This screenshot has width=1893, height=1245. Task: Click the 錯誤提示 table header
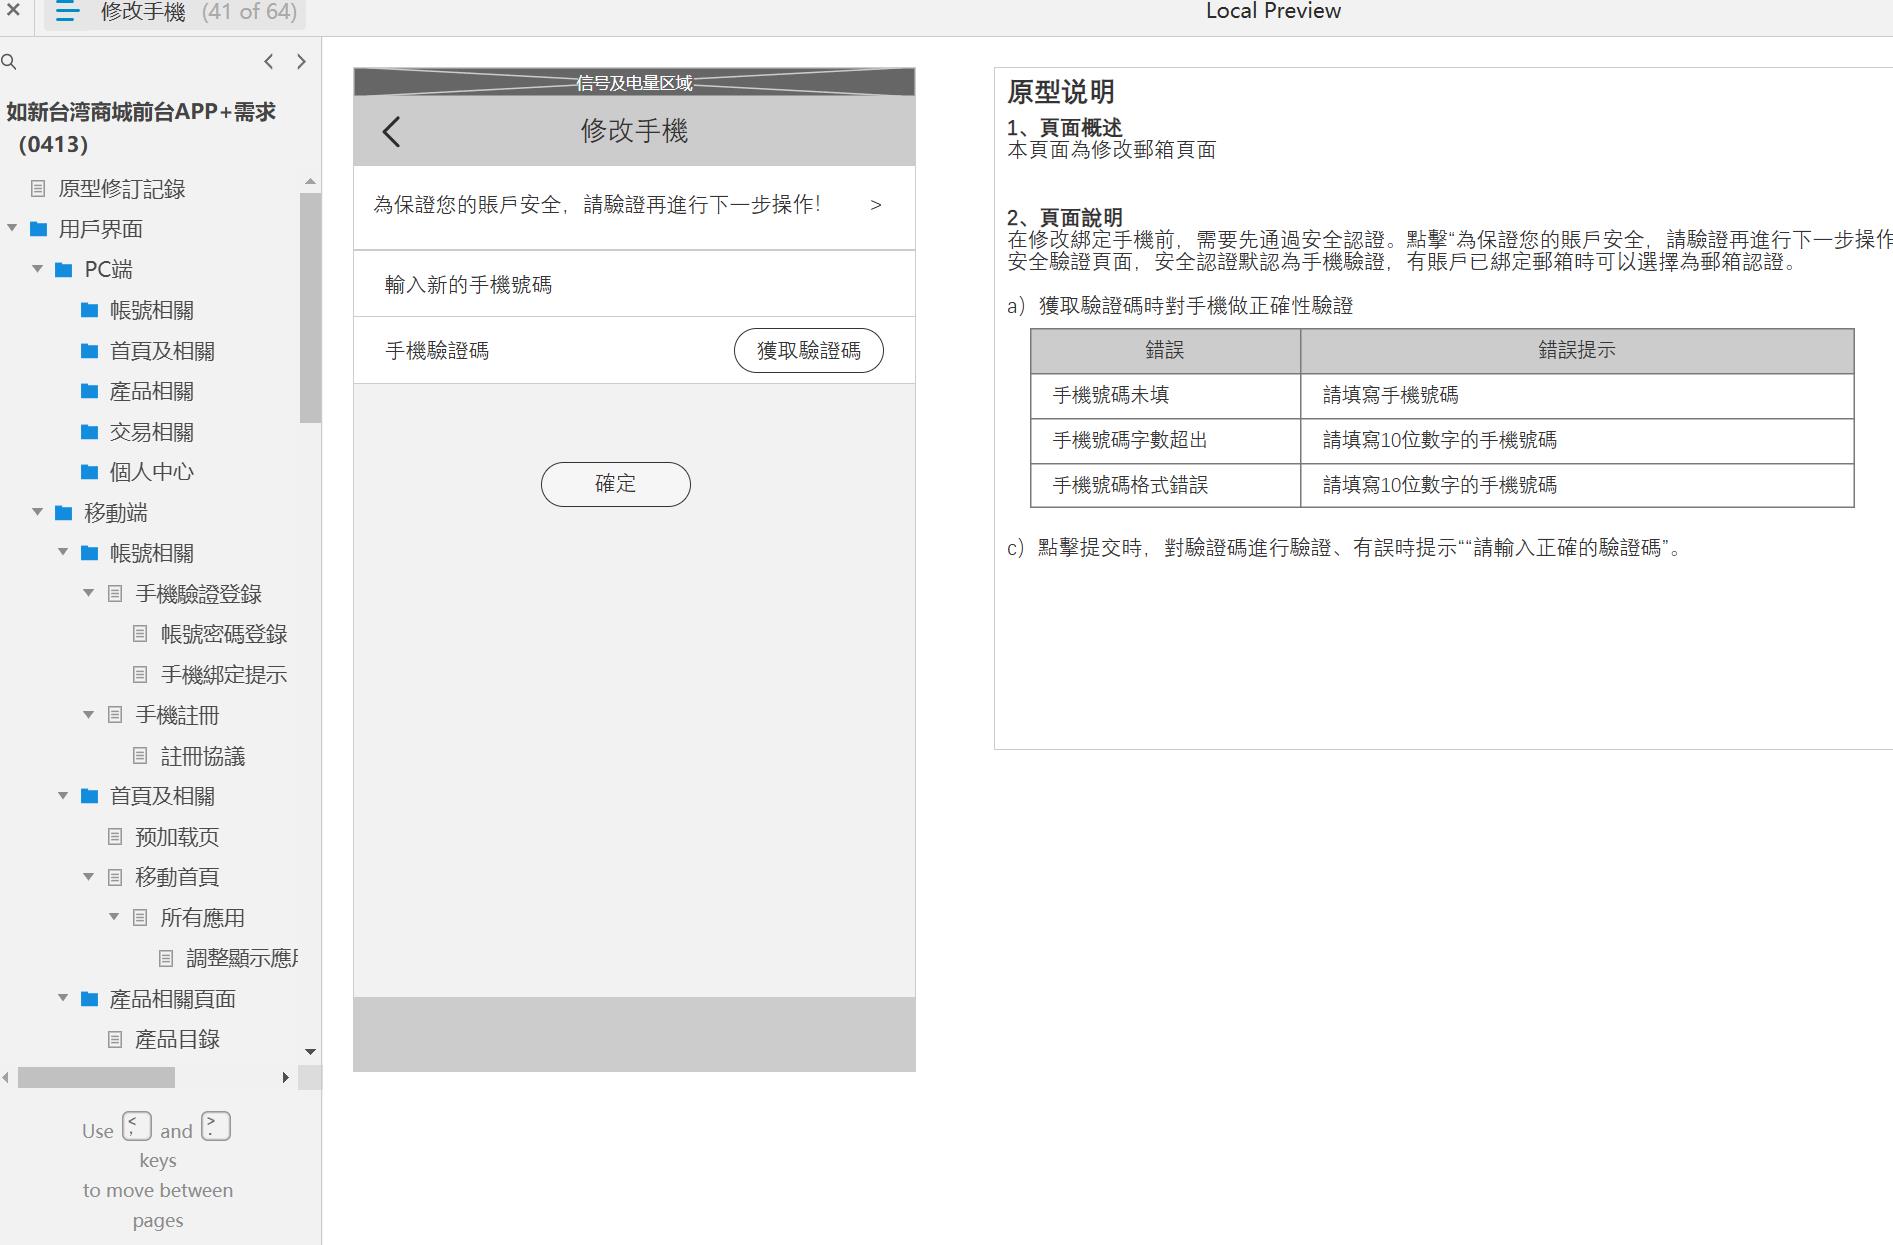point(1577,350)
